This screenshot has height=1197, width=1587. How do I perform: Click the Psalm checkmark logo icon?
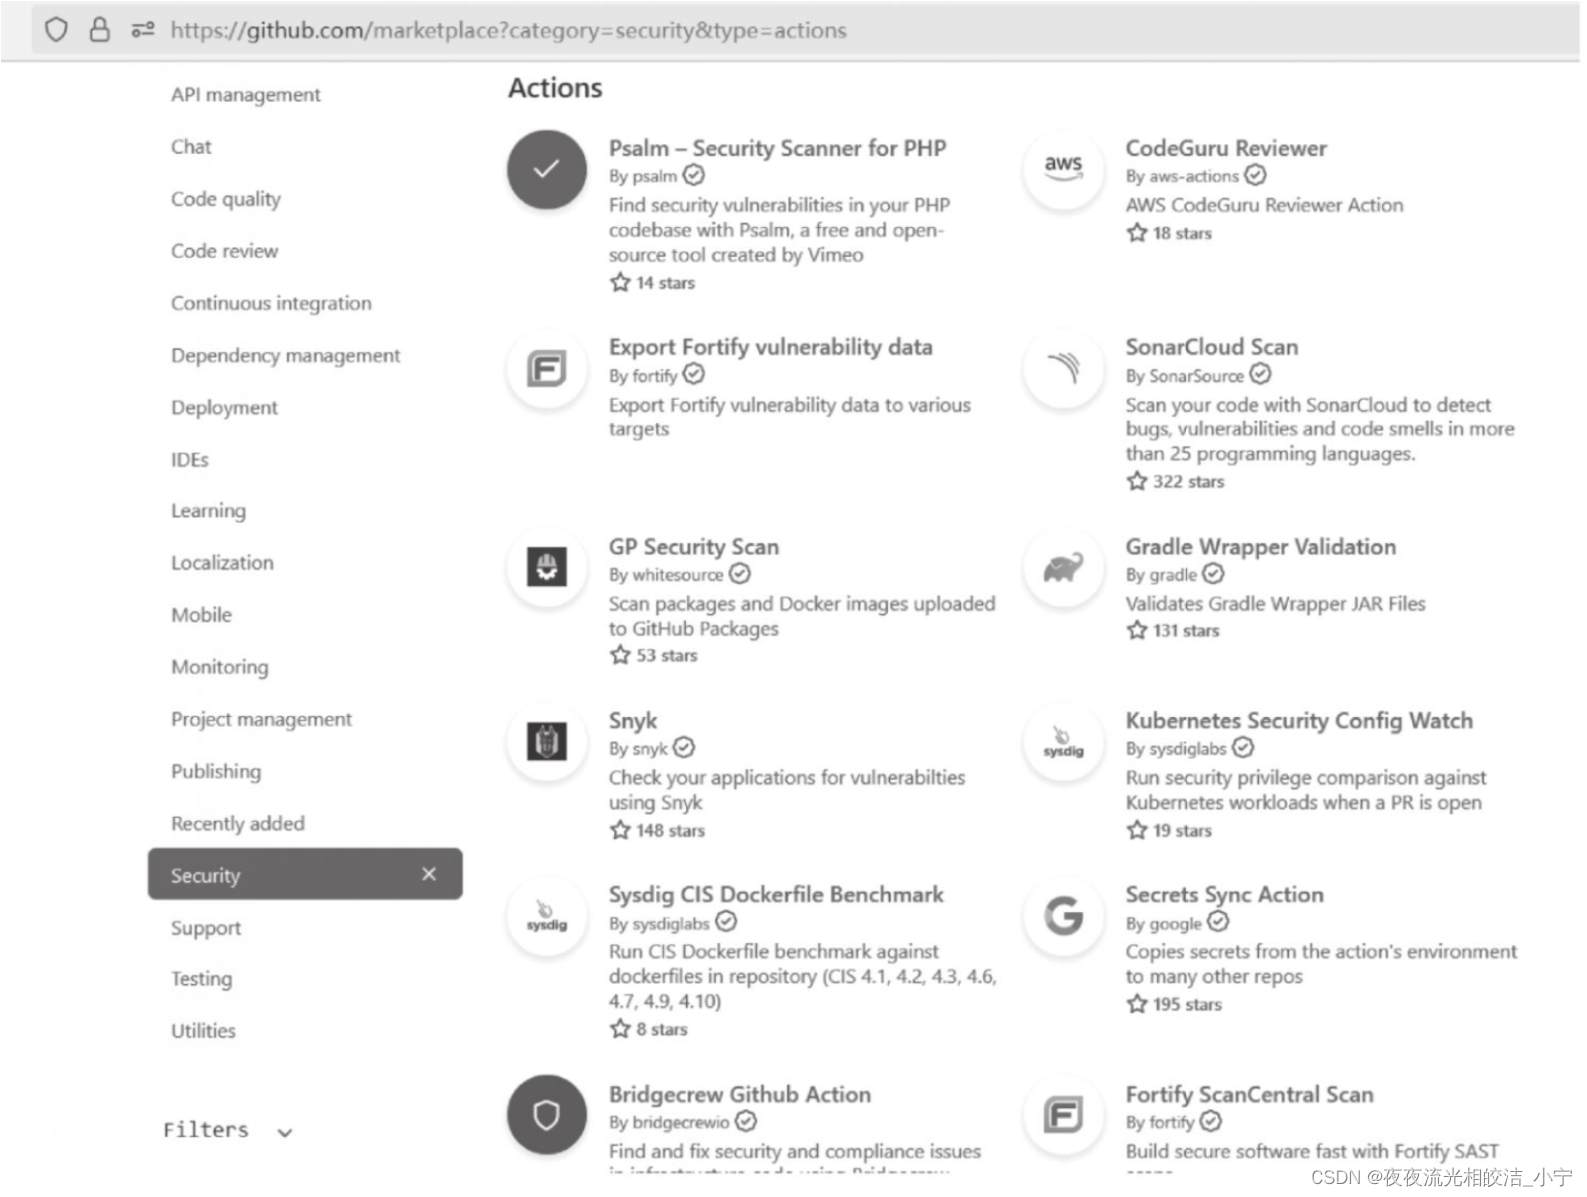point(546,170)
